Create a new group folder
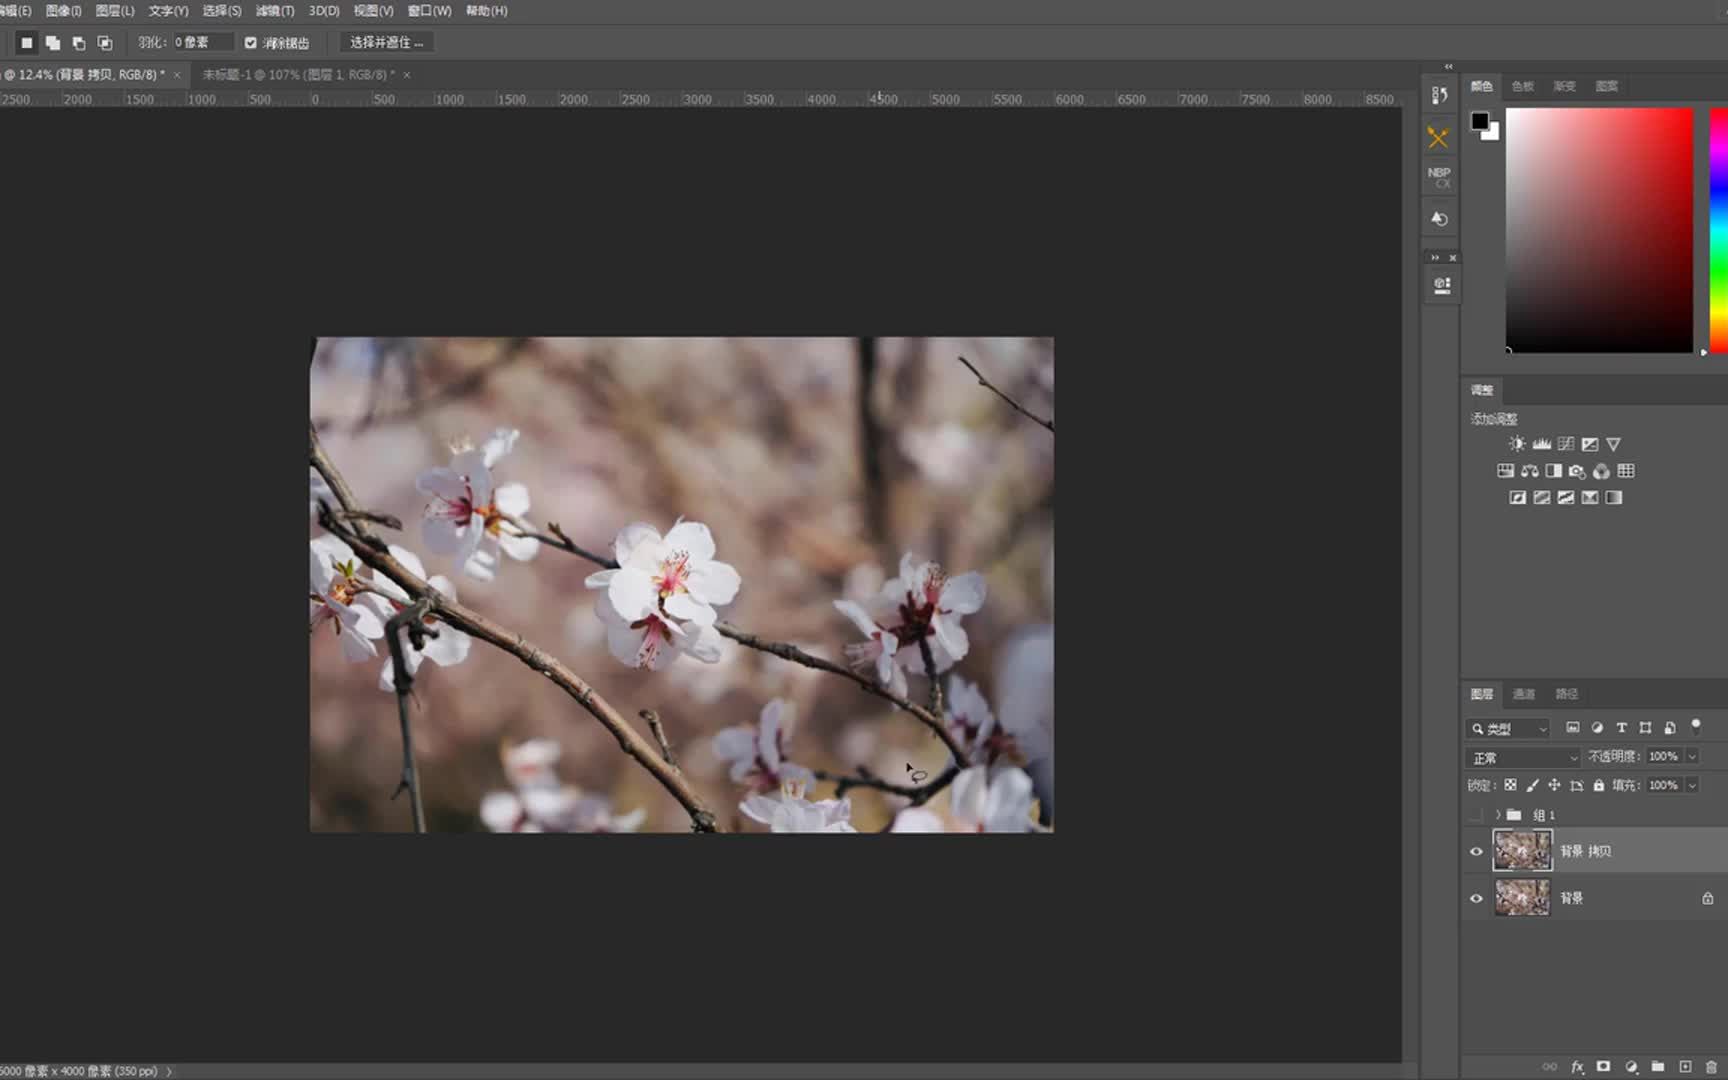The height and width of the screenshot is (1080, 1728). click(x=1658, y=1067)
